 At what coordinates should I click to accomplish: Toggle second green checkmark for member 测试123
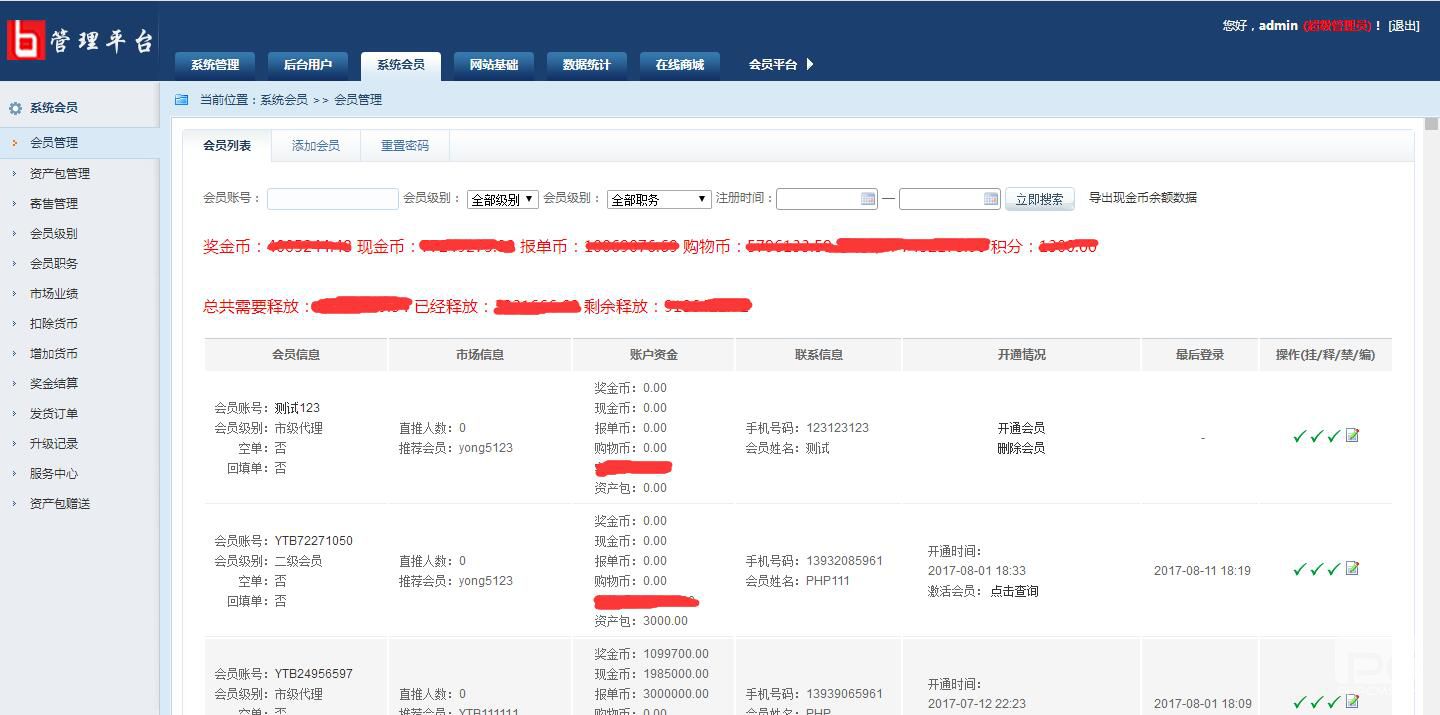1317,436
